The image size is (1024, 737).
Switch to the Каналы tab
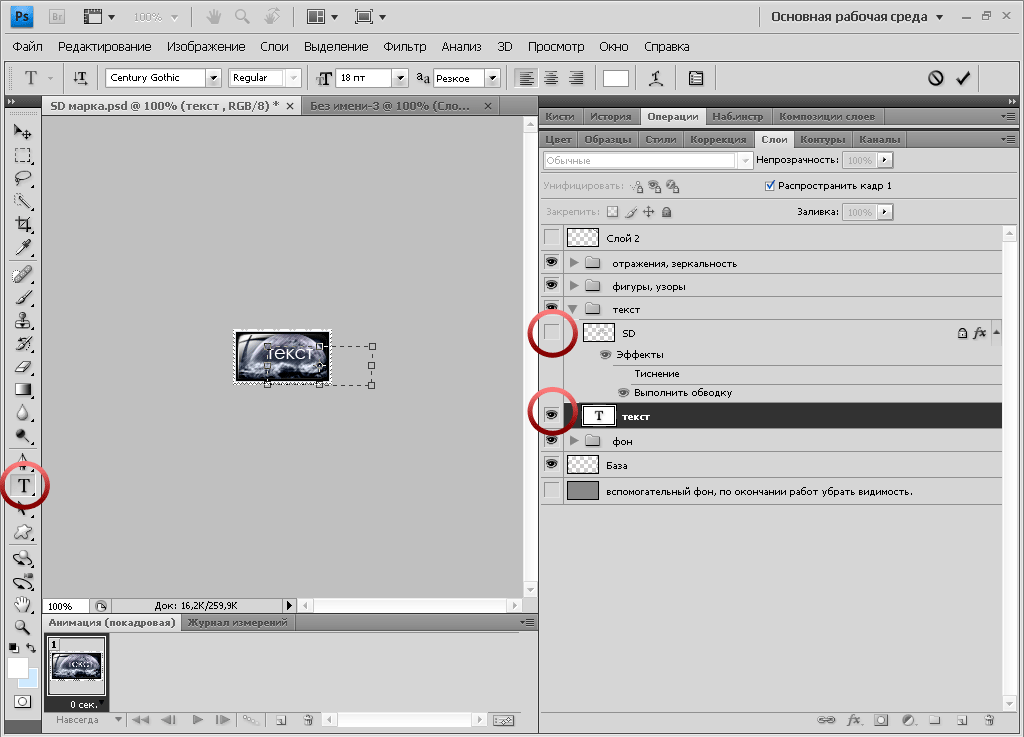click(x=879, y=140)
